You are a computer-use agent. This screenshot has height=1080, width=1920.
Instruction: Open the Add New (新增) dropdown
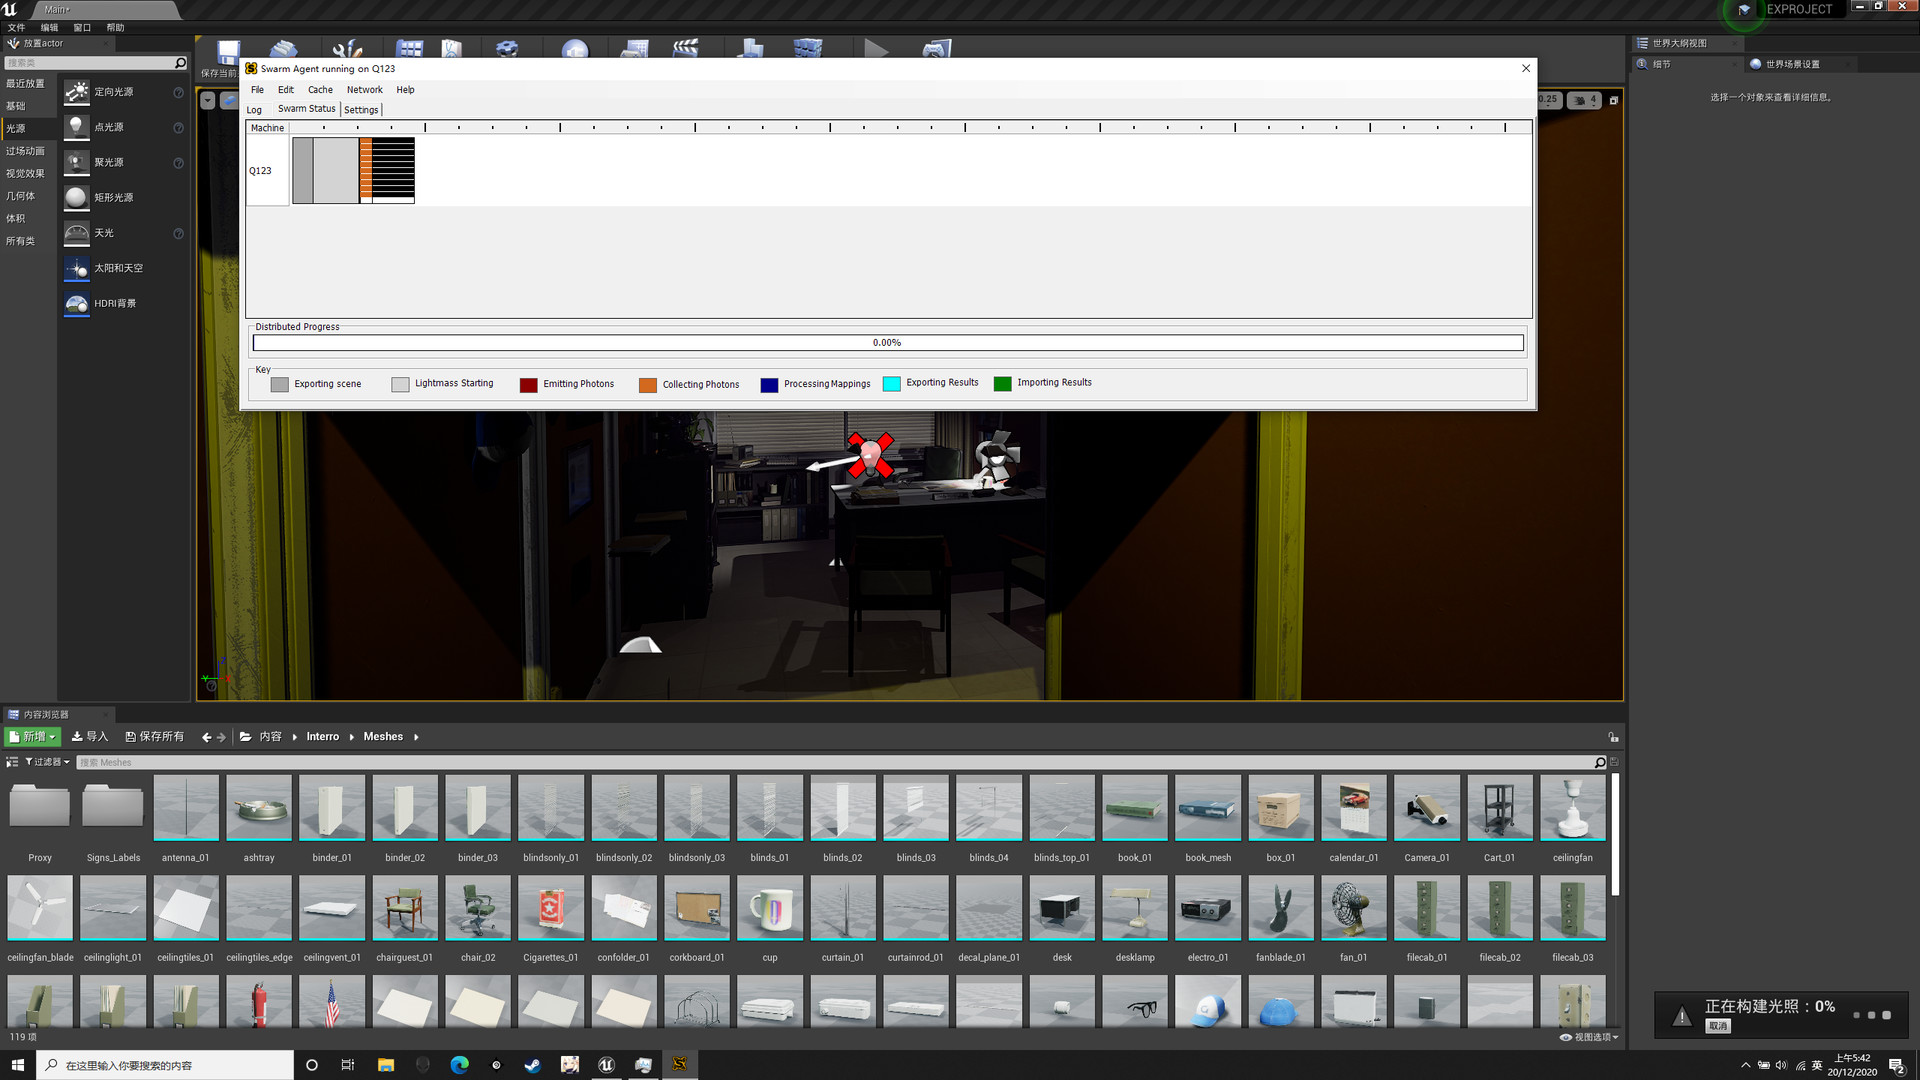pos(33,737)
